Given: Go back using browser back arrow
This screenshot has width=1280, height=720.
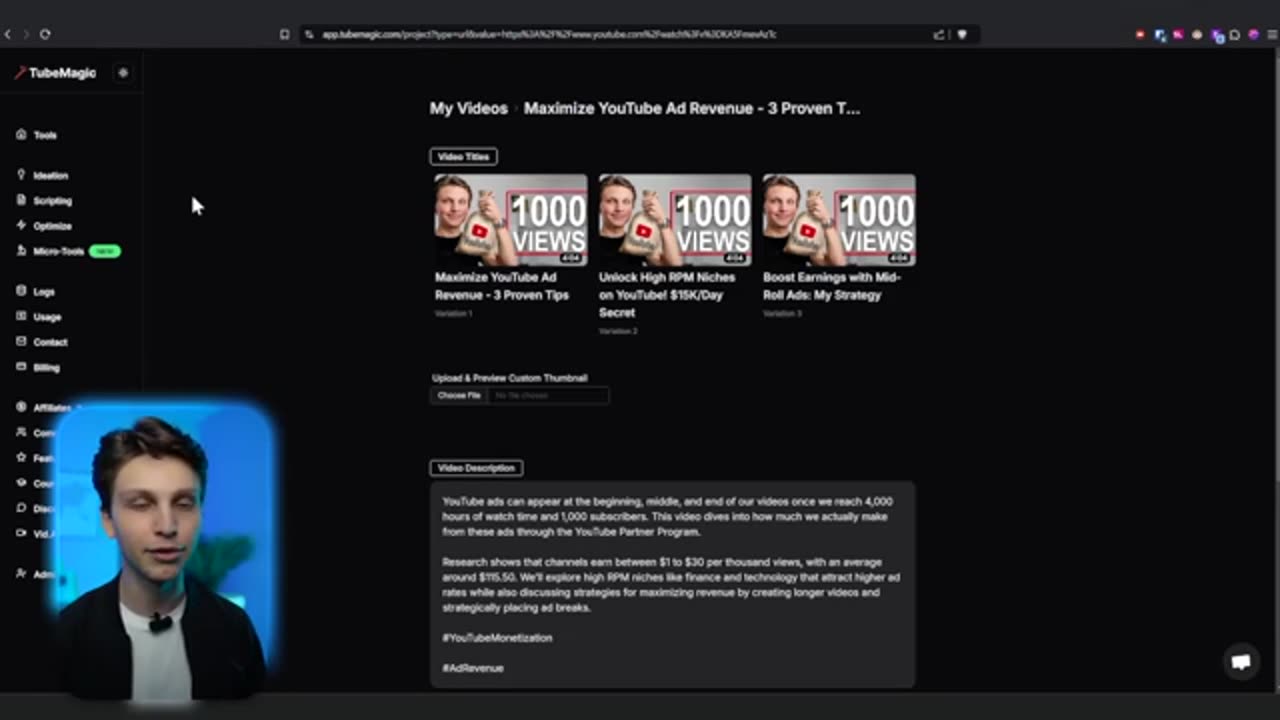Looking at the screenshot, I should click(x=8, y=34).
